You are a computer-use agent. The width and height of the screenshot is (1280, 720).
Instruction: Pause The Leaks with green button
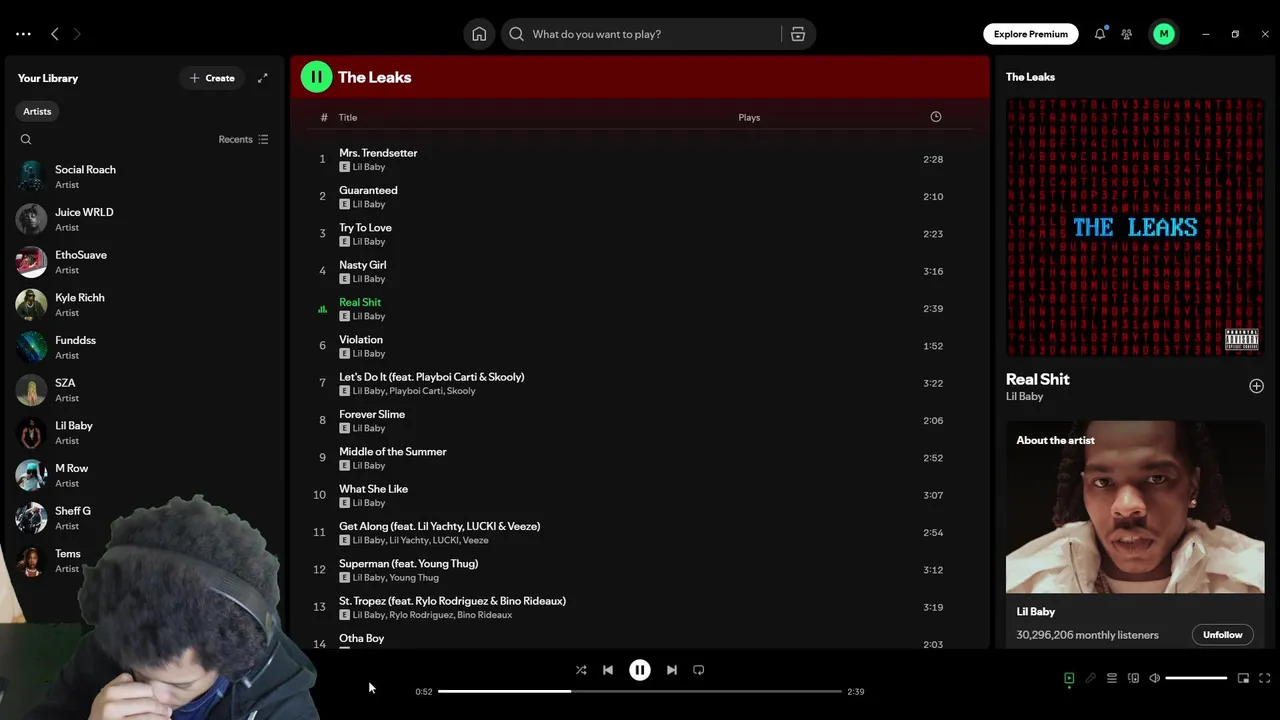(316, 77)
